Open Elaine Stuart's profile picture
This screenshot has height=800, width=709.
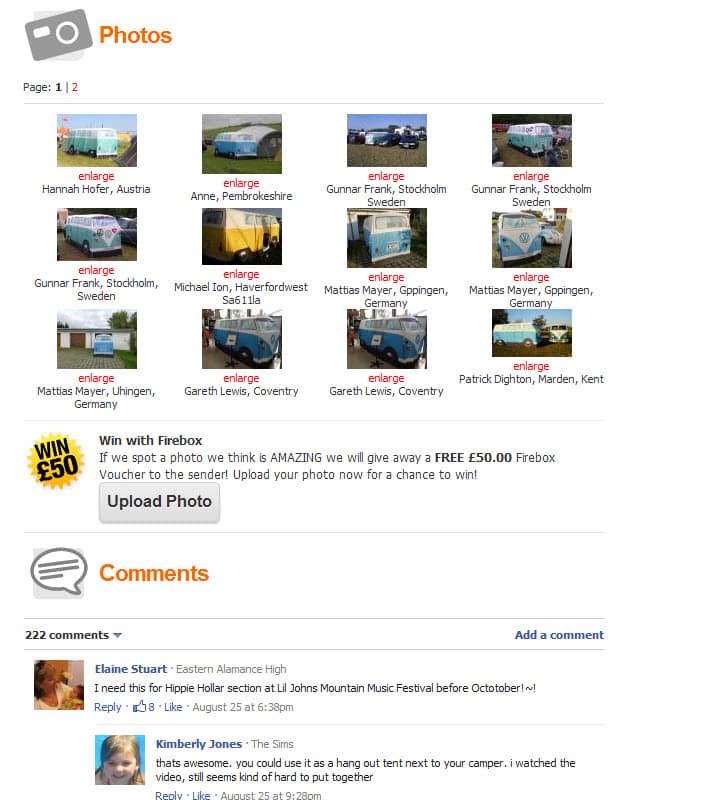59,685
